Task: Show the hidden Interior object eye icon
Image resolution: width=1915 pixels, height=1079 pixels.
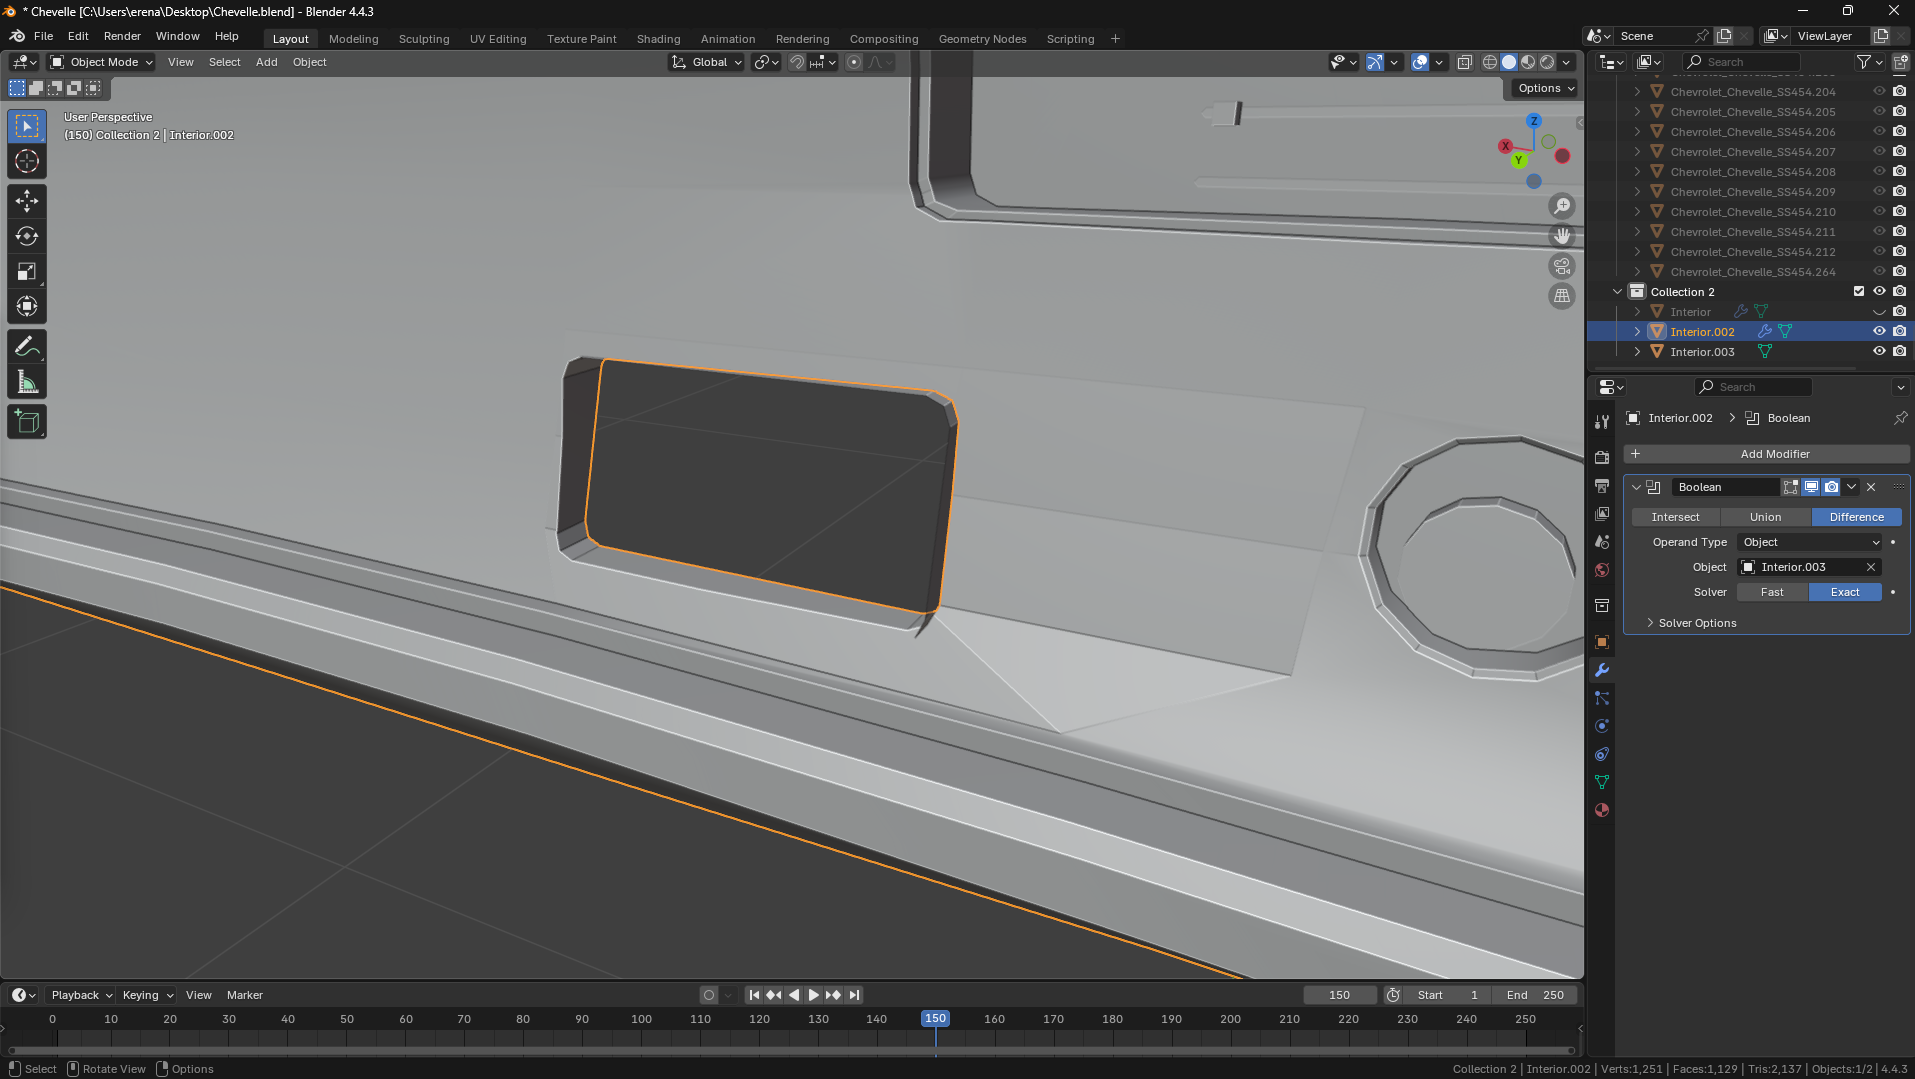Action: (1879, 312)
